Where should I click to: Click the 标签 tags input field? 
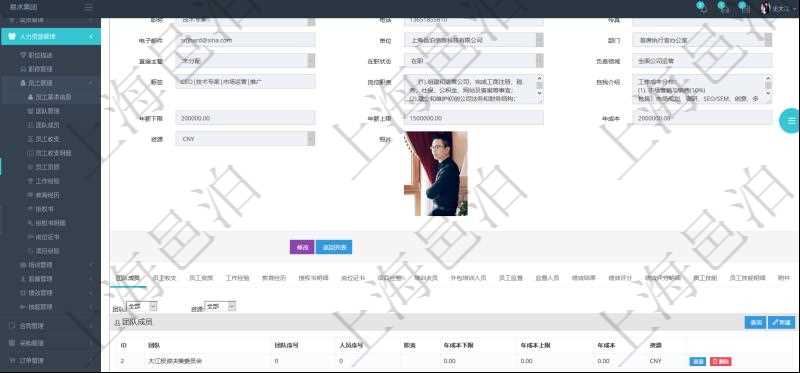[245, 82]
